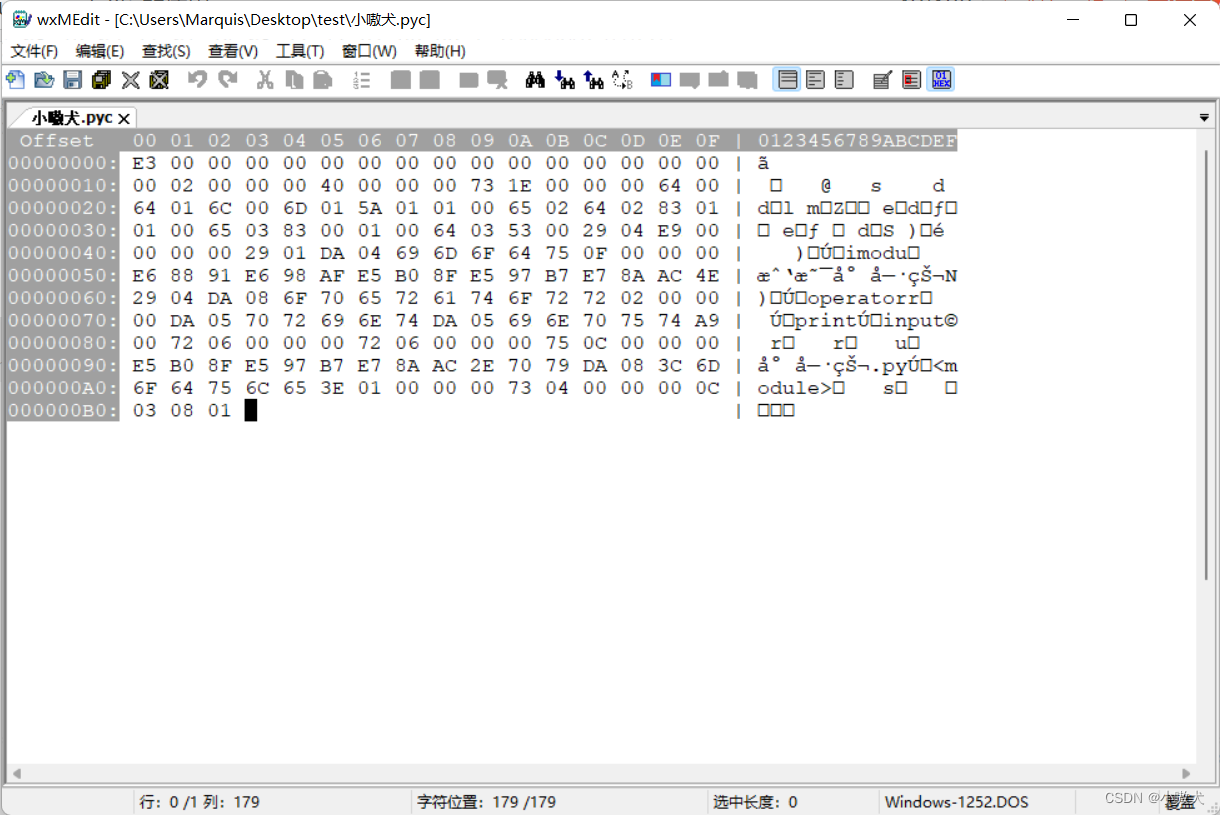Image resolution: width=1220 pixels, height=815 pixels.
Task: Click the 行: 0 /1 列: 179 status
Action: point(199,802)
